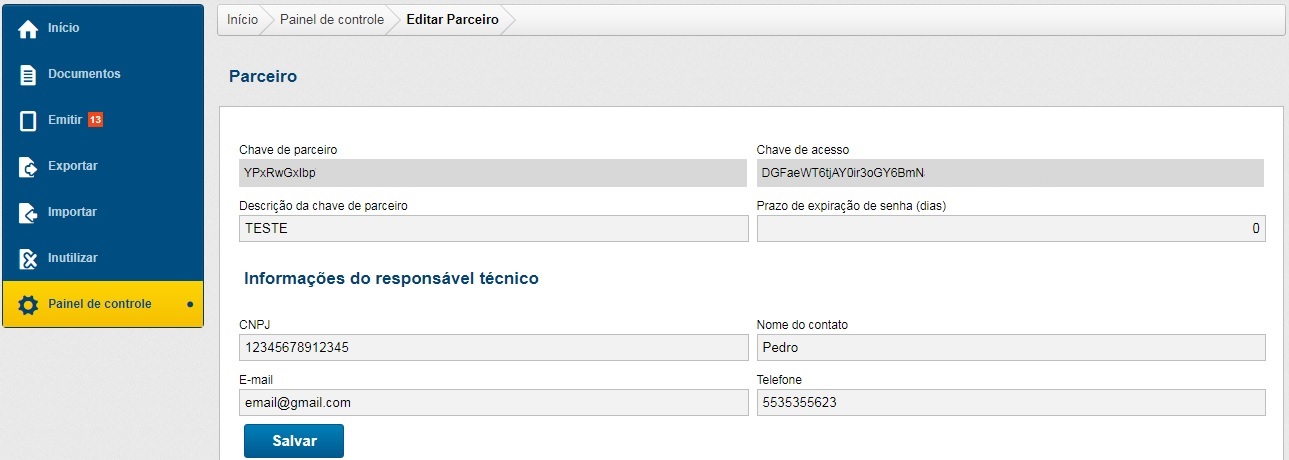
Task: Edit the Nome do contato field
Action: coord(1010,347)
